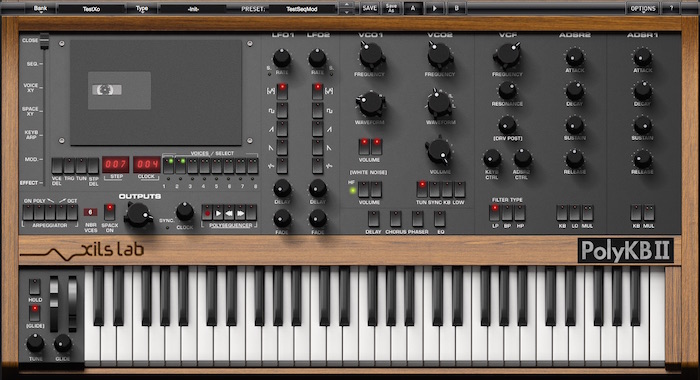This screenshot has width=700, height=380.
Task: Click the polysequencer rewind button
Action: 229,213
